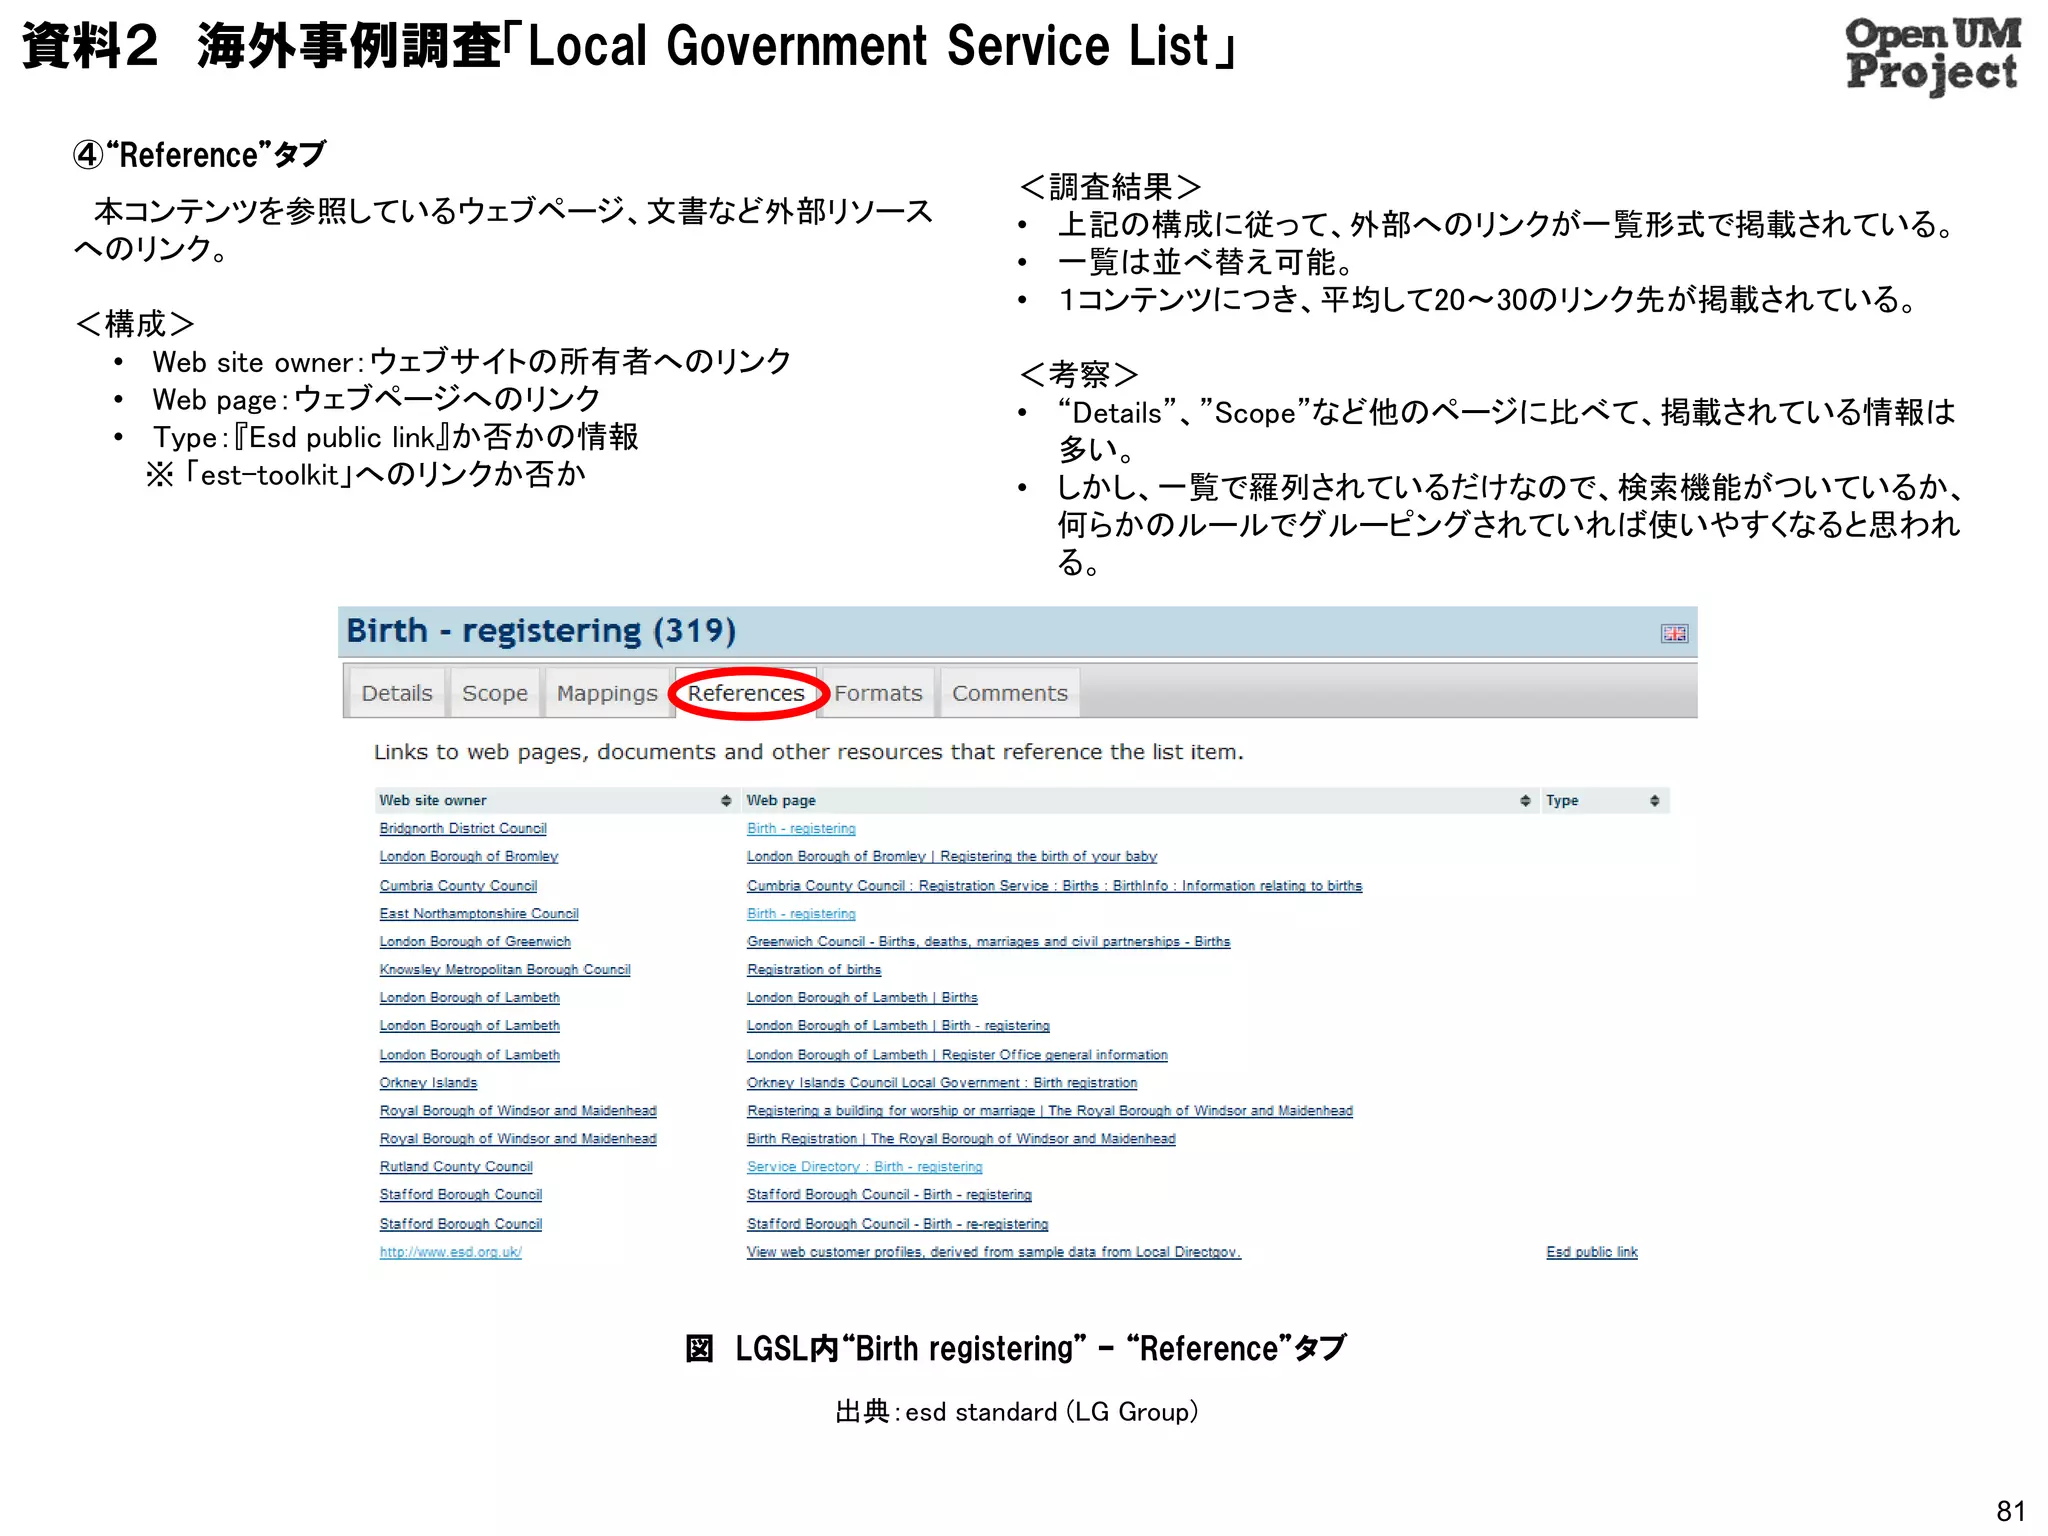Open Registration of births page link
Viewport: 2048px width, 1536px height.
click(x=814, y=969)
